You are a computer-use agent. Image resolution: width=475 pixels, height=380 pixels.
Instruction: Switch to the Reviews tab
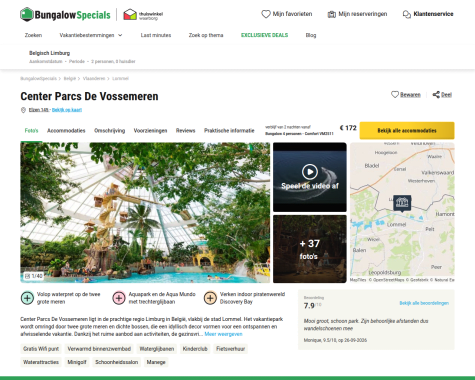coord(185,131)
